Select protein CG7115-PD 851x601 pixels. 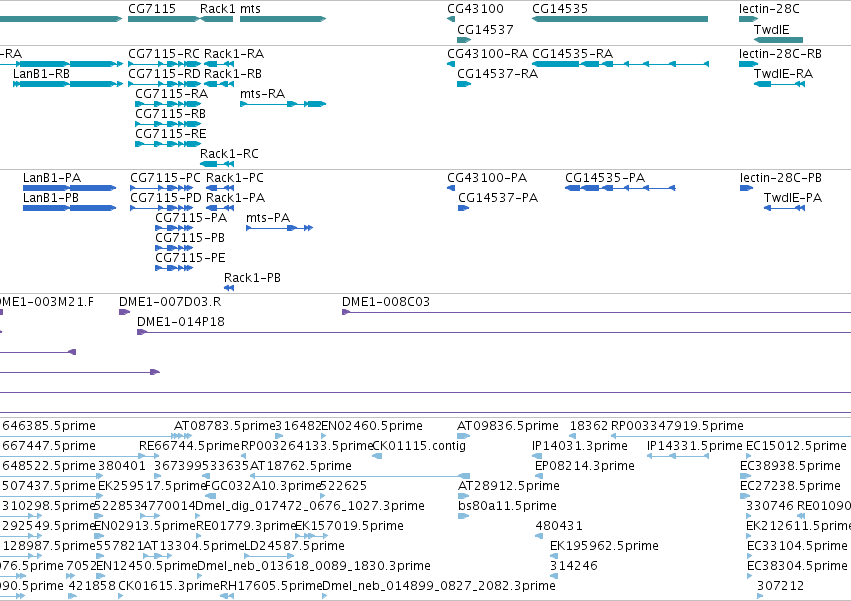pos(166,198)
